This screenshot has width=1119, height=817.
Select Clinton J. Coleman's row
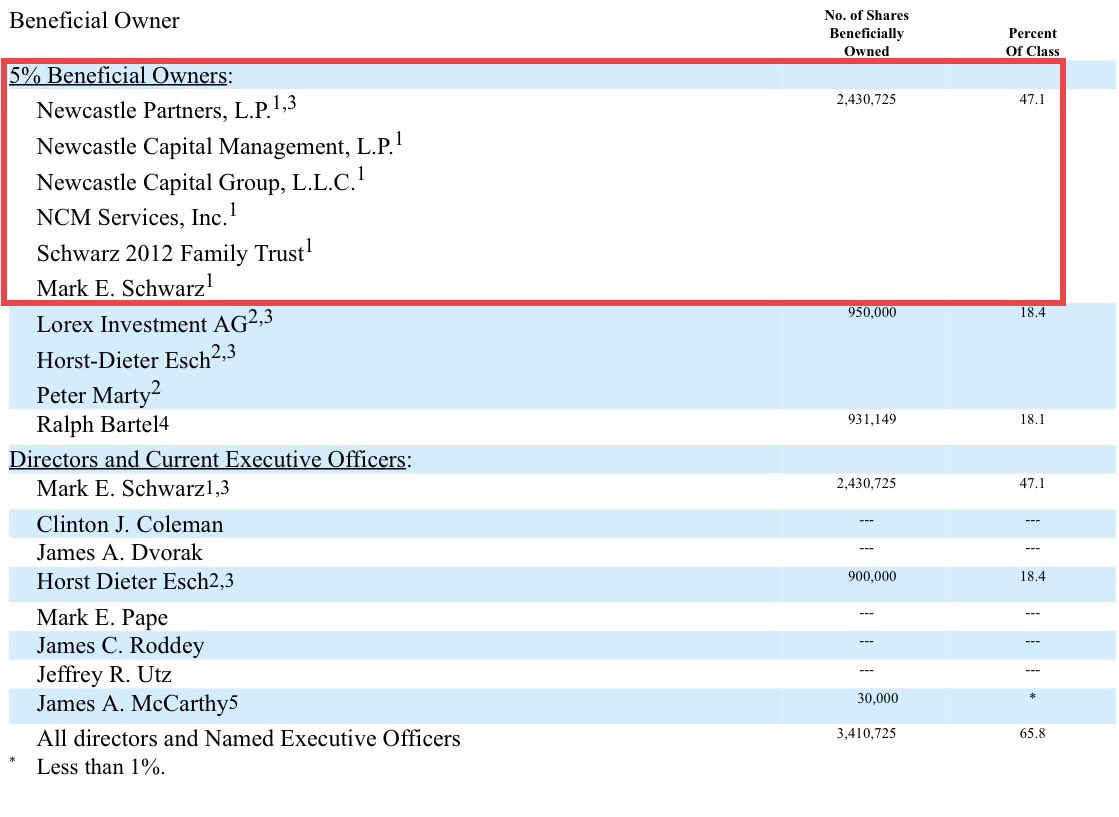coord(130,524)
